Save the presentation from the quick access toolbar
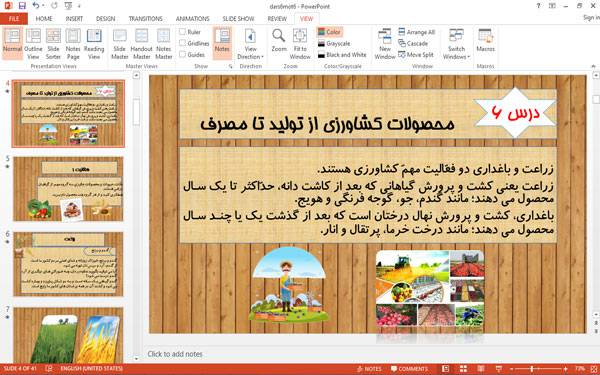600x375 pixels. [x=22, y=6]
